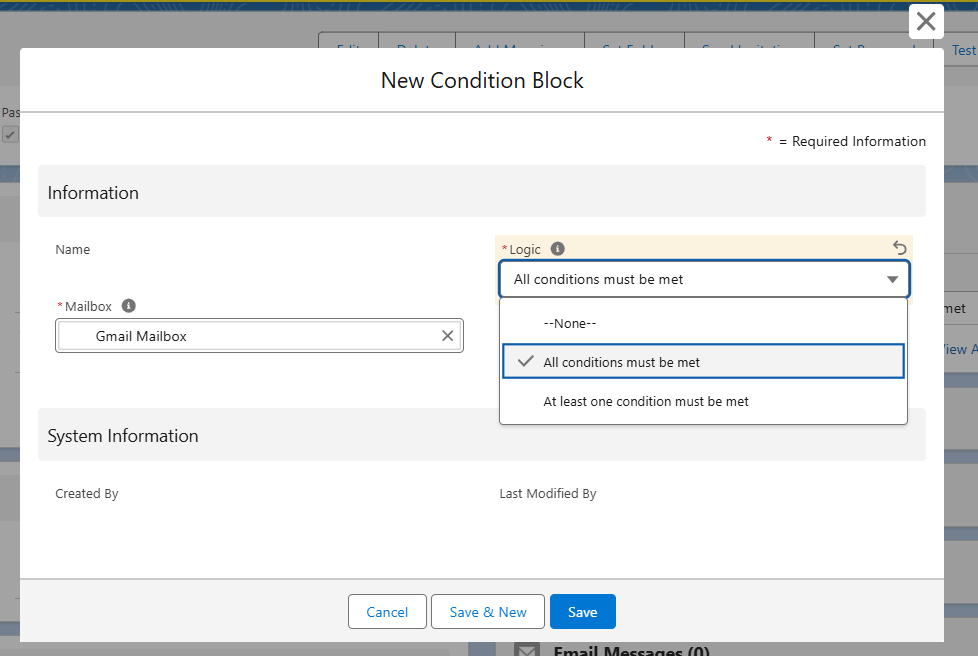The height and width of the screenshot is (656, 978).
Task: Click the info icon beside Logic
Action: 558,249
